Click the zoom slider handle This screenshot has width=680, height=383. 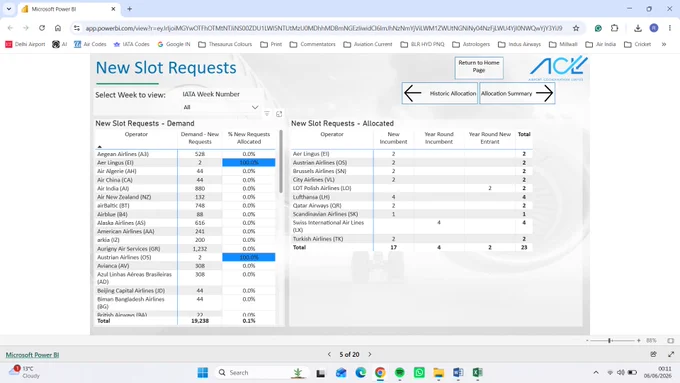(609, 341)
